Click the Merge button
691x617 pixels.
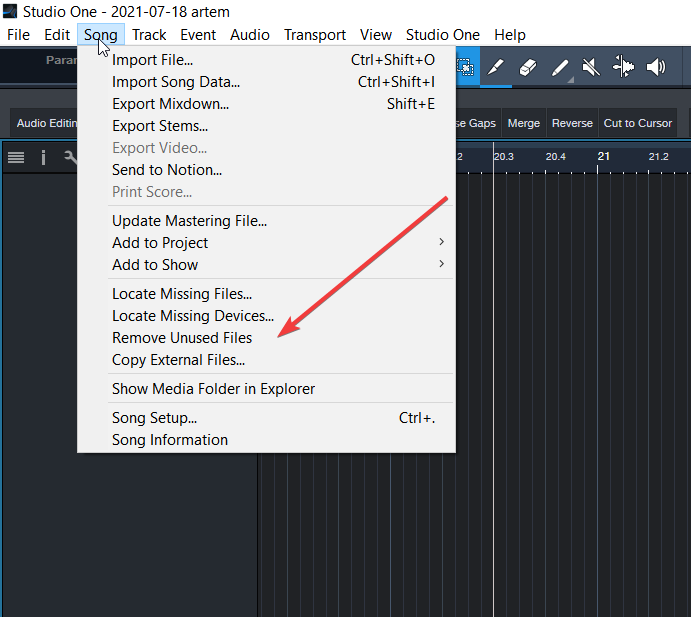coord(524,123)
